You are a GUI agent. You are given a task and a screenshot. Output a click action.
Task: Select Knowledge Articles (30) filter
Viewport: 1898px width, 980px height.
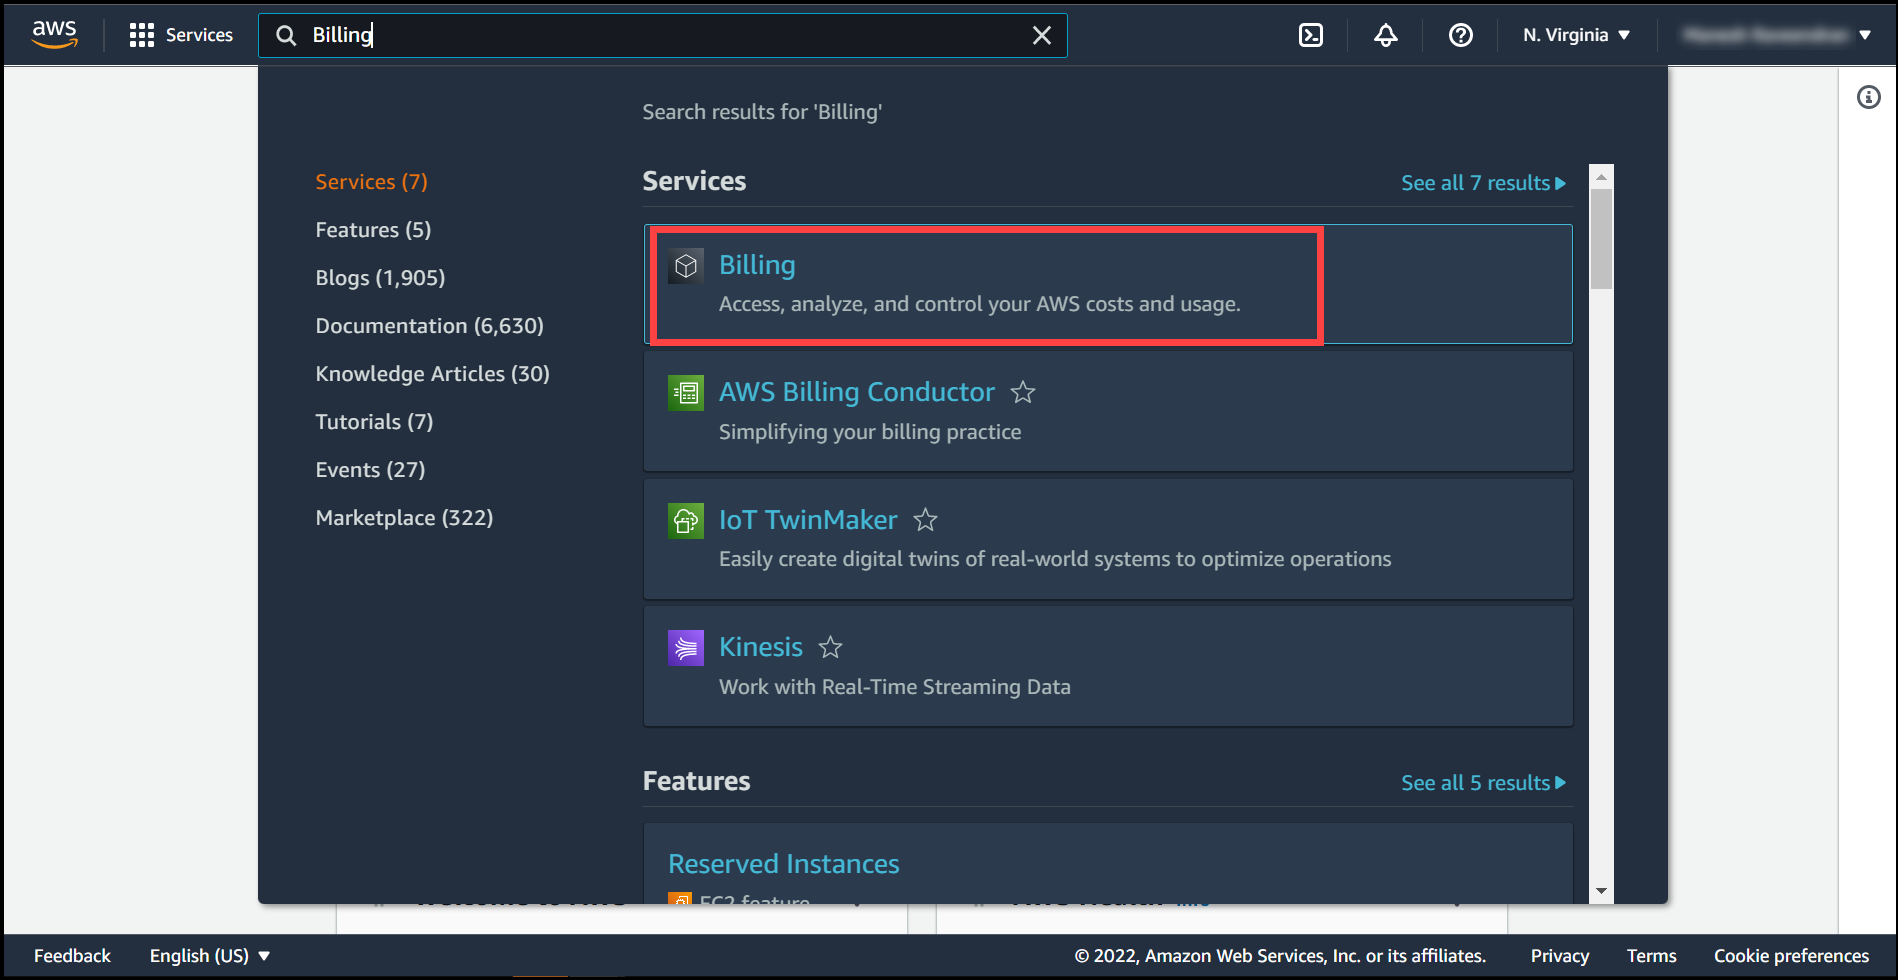(433, 374)
